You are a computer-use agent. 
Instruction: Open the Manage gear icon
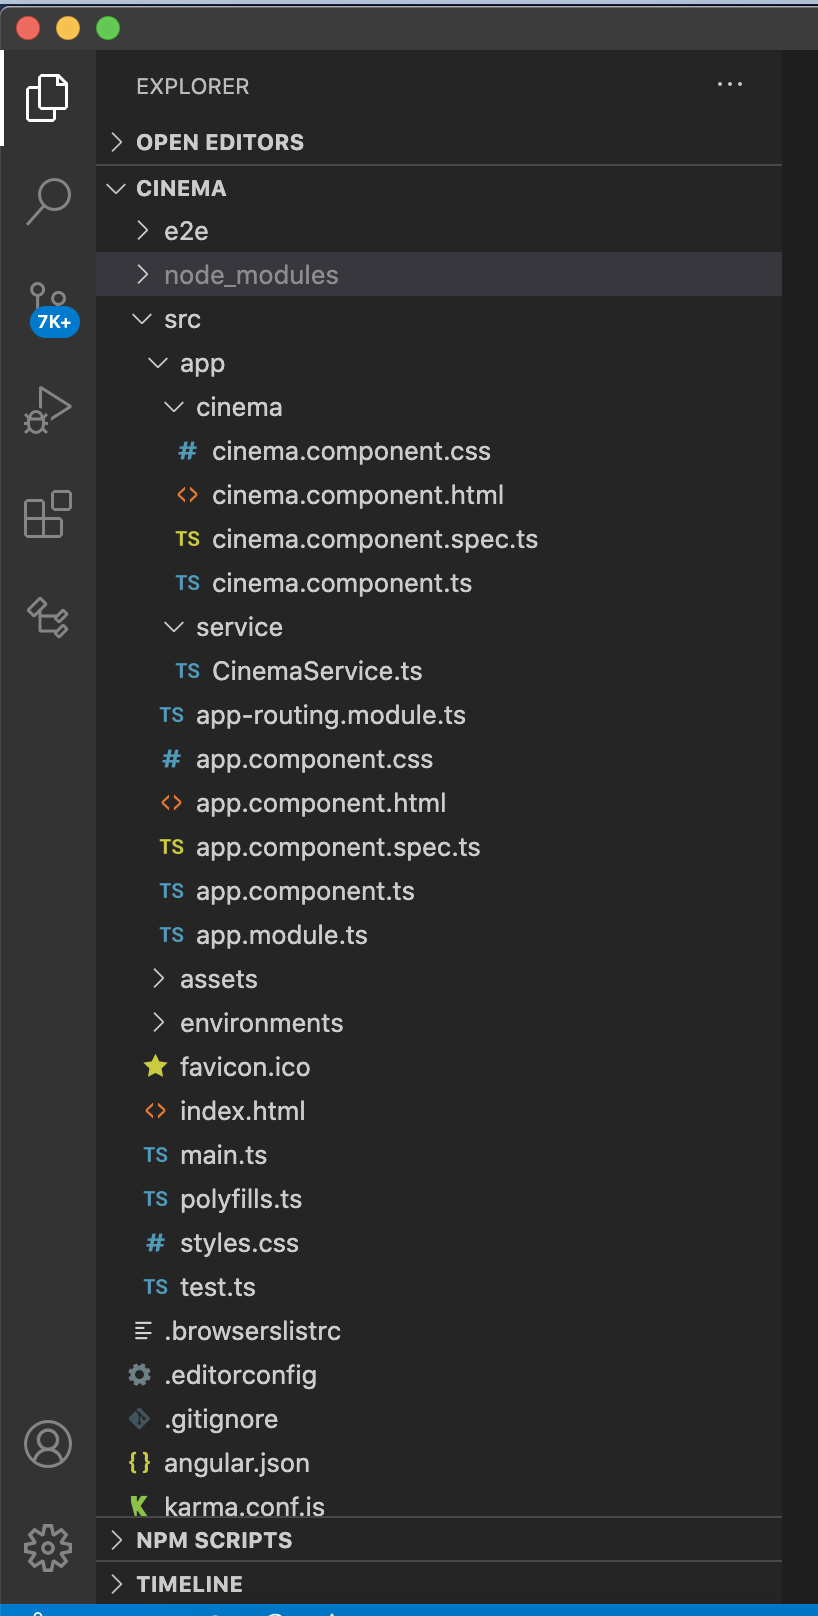click(x=47, y=1548)
